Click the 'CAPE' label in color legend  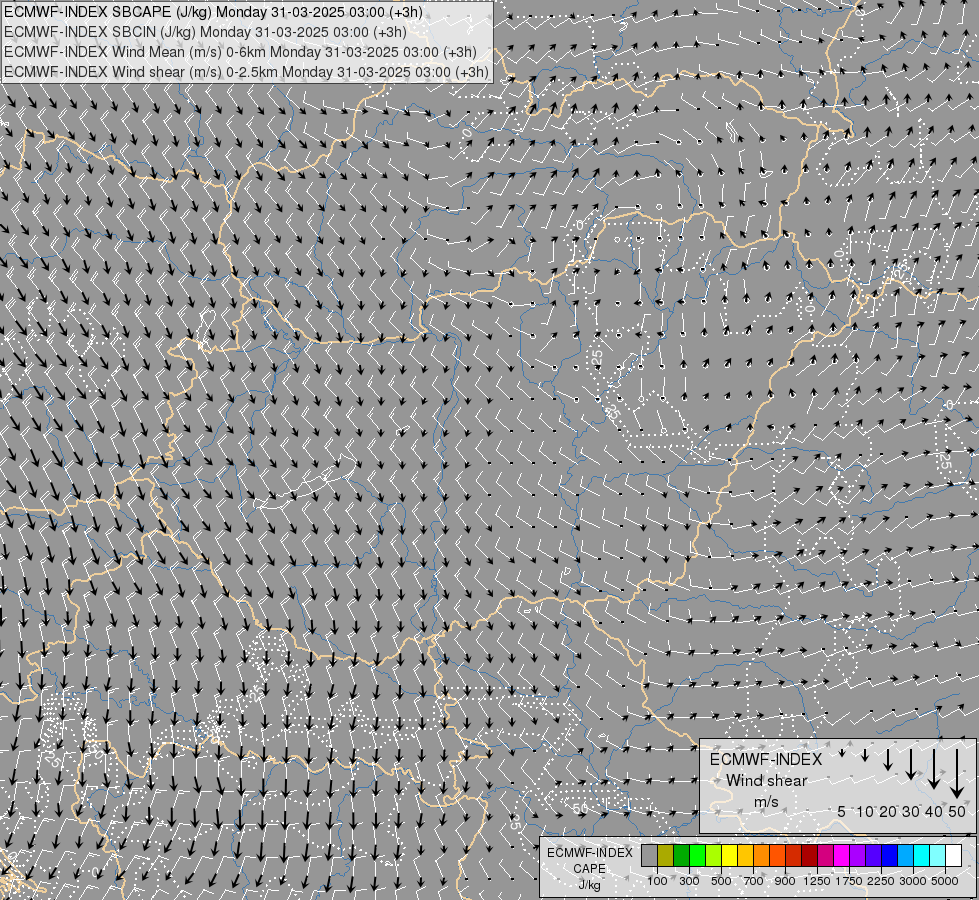[590, 869]
